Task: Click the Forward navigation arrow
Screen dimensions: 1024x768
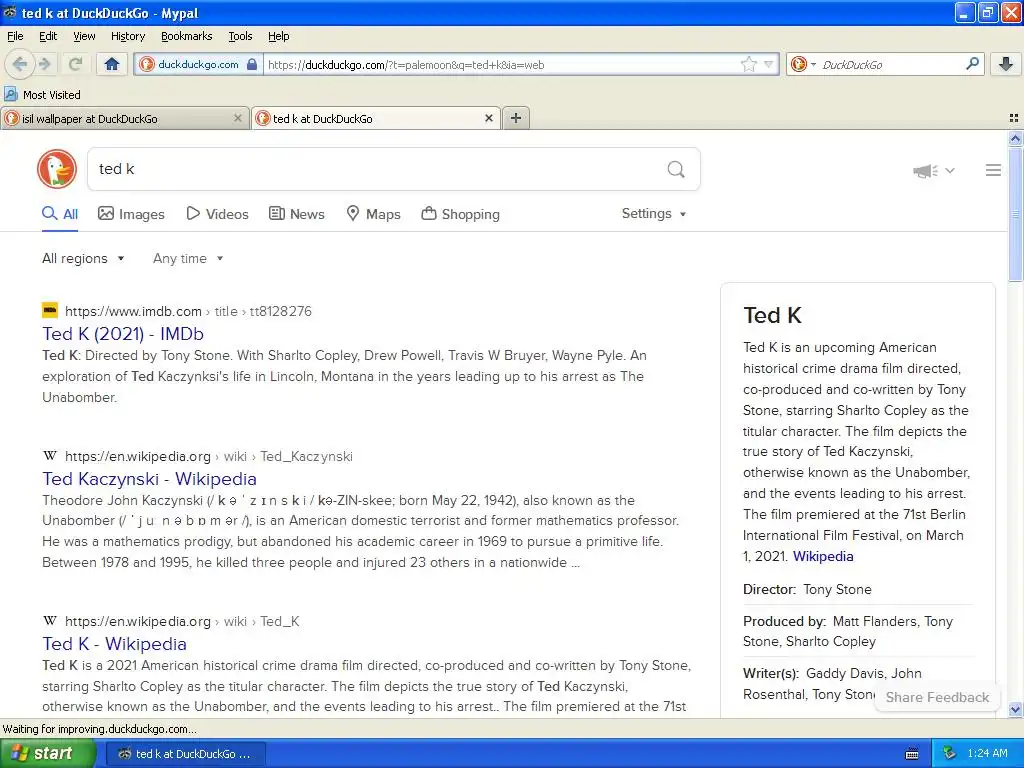Action: click(44, 64)
